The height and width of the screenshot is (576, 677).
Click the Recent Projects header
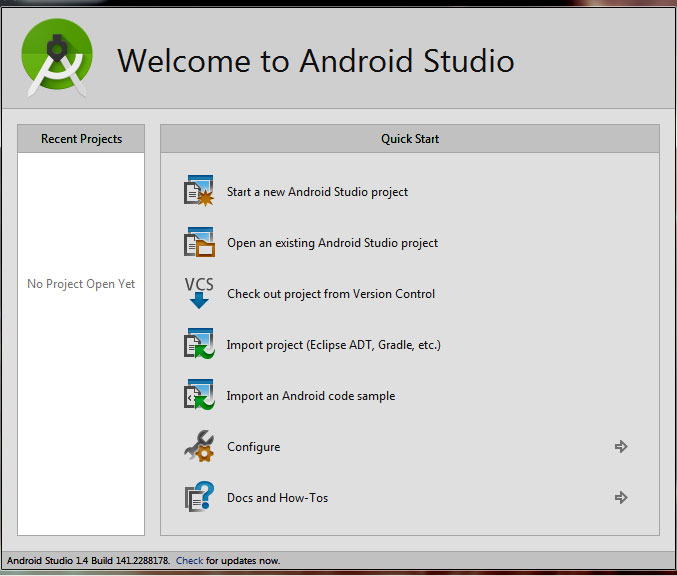click(81, 139)
